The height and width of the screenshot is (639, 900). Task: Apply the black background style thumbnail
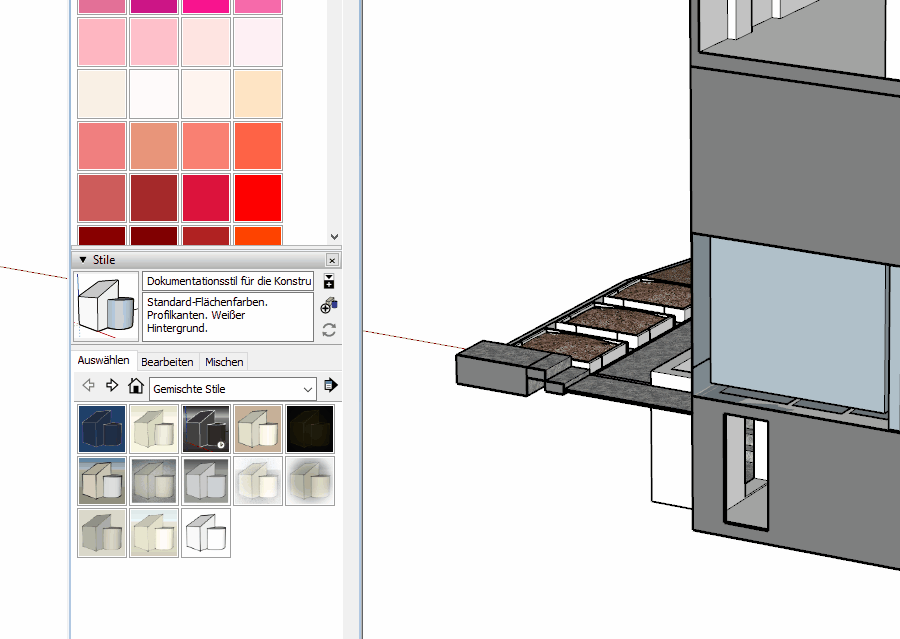point(310,429)
